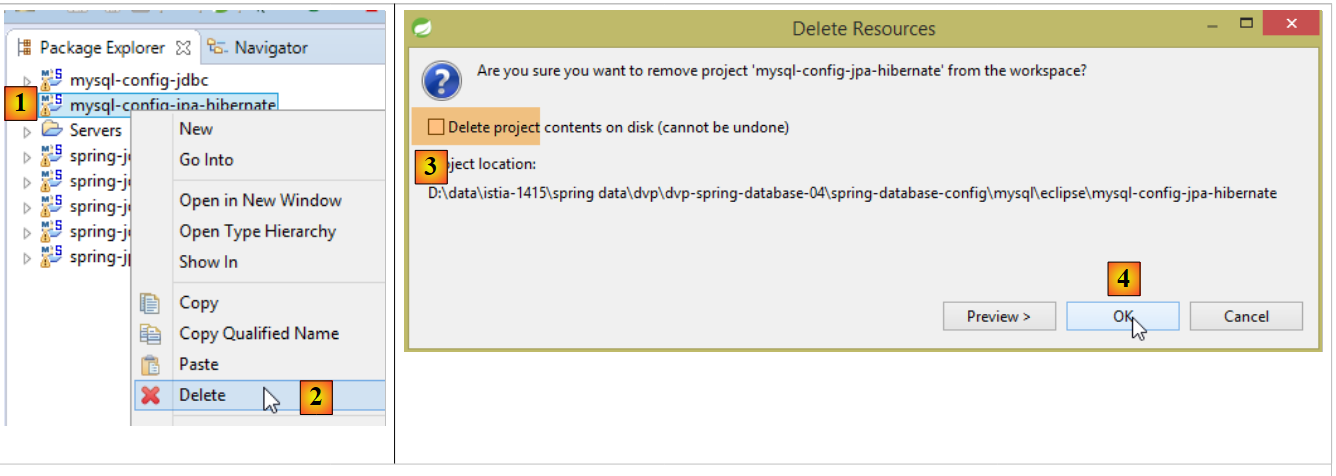The height and width of the screenshot is (476, 1336).
Task: Select the mysql-config-jpa-hibernate project
Action: (x=173, y=105)
